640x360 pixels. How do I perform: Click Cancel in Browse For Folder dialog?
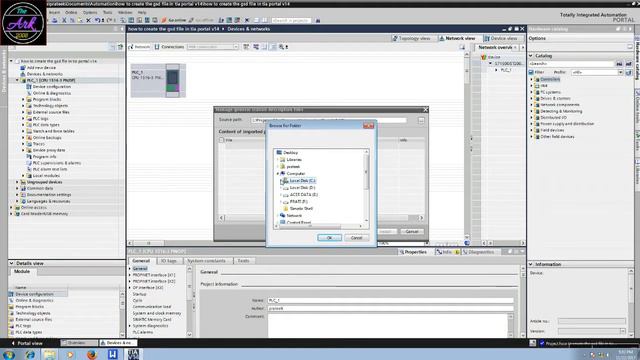pos(356,238)
